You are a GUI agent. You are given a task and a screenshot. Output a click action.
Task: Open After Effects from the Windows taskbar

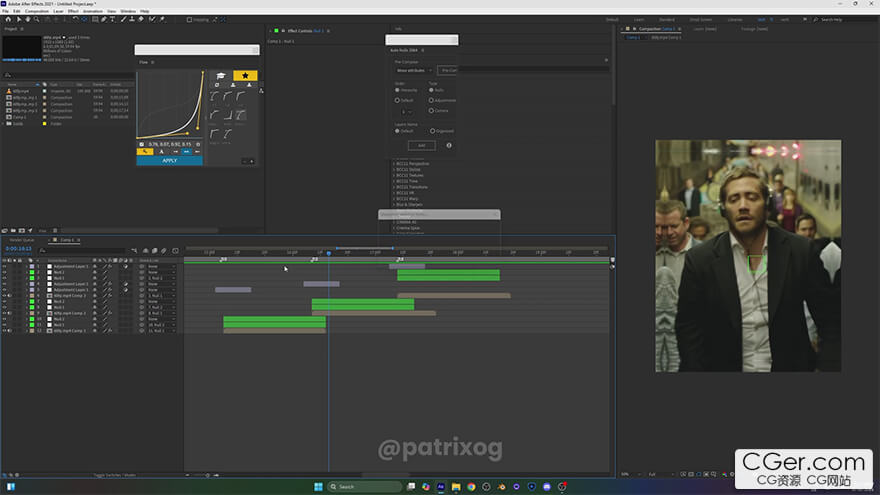click(440, 487)
